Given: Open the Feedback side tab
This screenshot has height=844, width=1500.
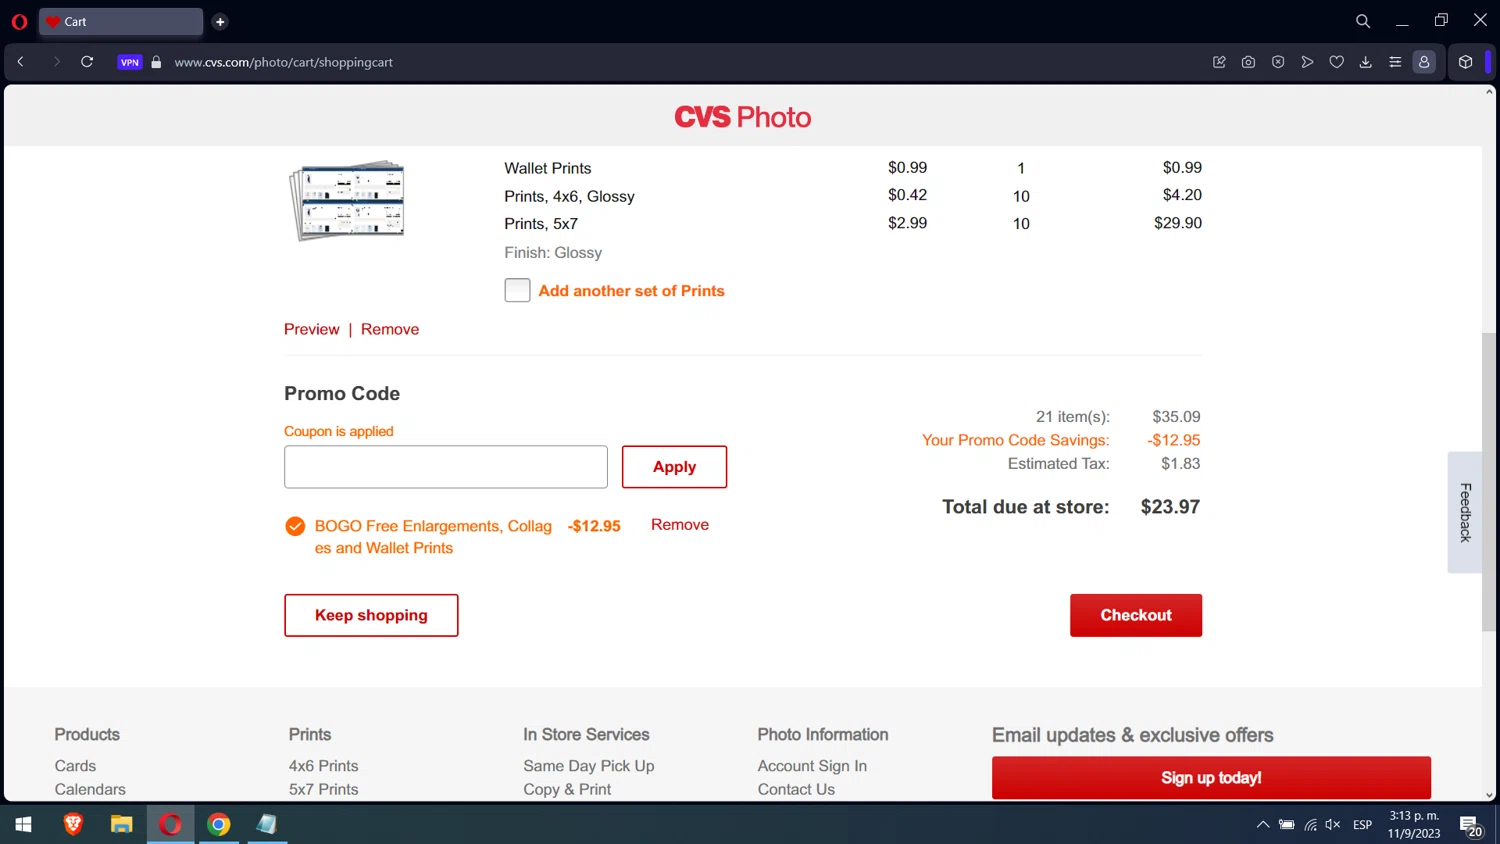Looking at the screenshot, I should point(1465,512).
